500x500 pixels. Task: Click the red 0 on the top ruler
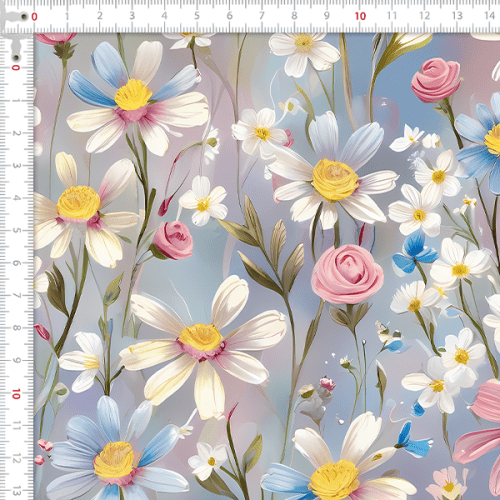(34, 17)
